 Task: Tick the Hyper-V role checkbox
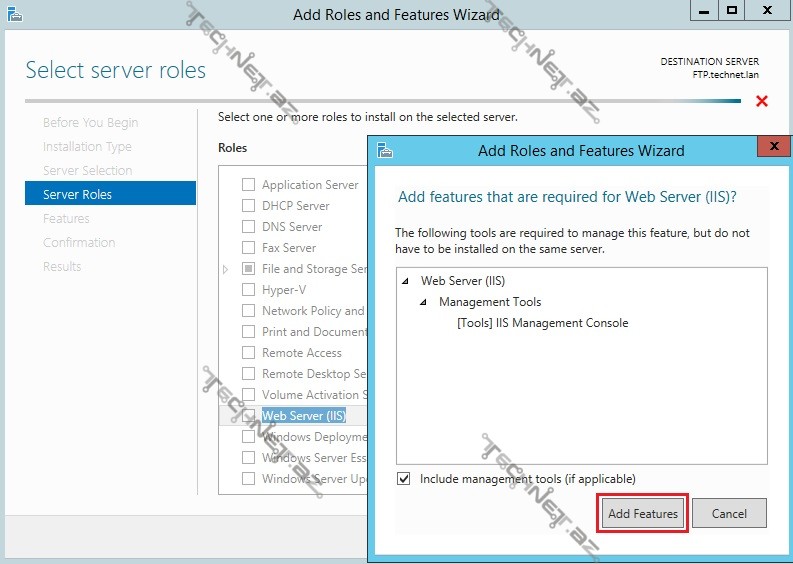(x=248, y=290)
